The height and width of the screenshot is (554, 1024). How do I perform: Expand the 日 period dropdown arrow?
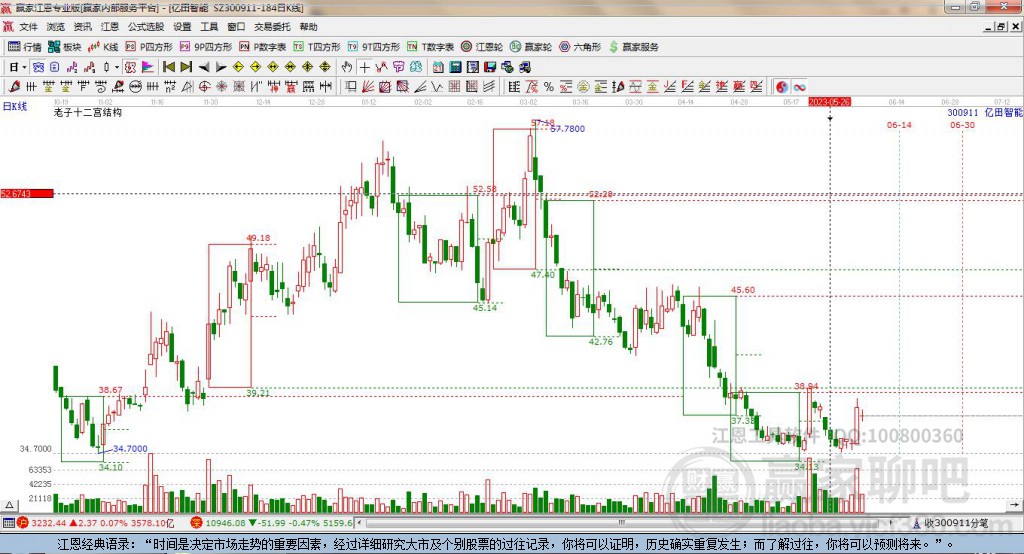(24, 67)
